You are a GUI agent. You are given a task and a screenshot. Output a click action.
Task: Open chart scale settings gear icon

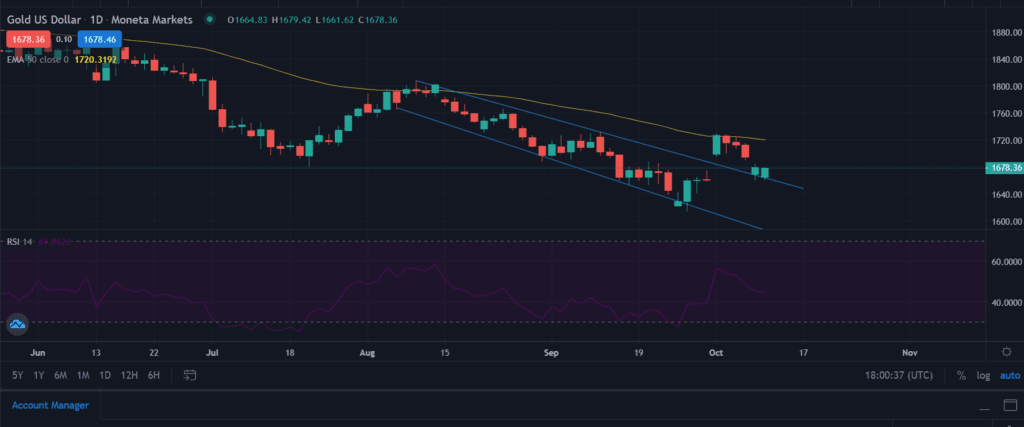1007,352
